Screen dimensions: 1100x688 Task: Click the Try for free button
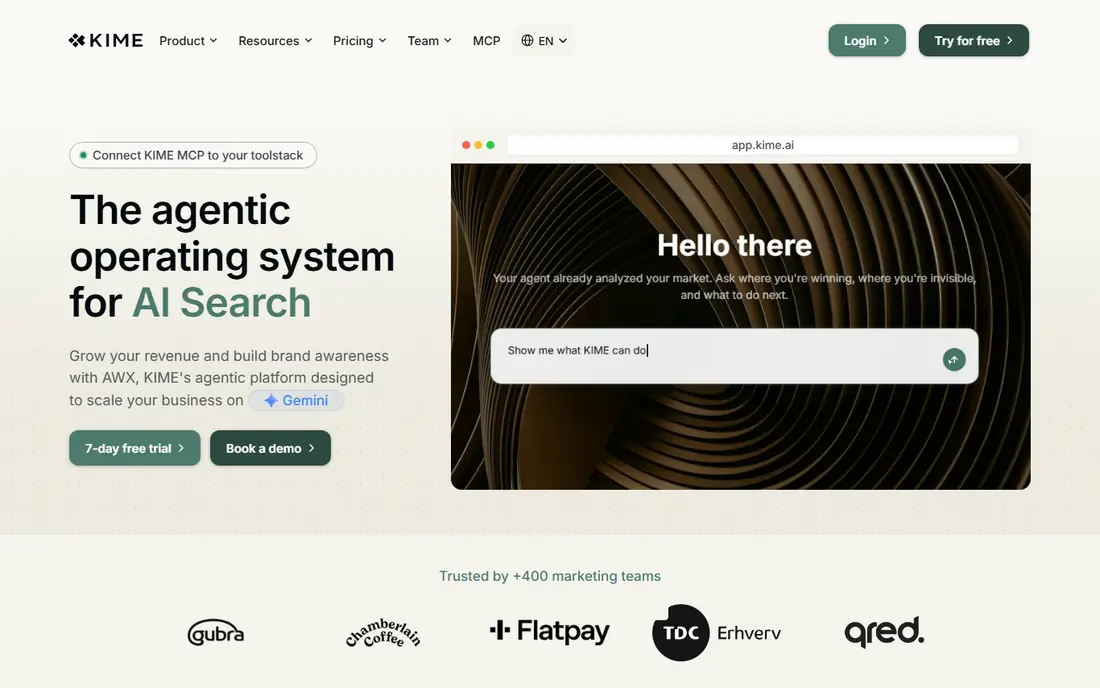(973, 41)
